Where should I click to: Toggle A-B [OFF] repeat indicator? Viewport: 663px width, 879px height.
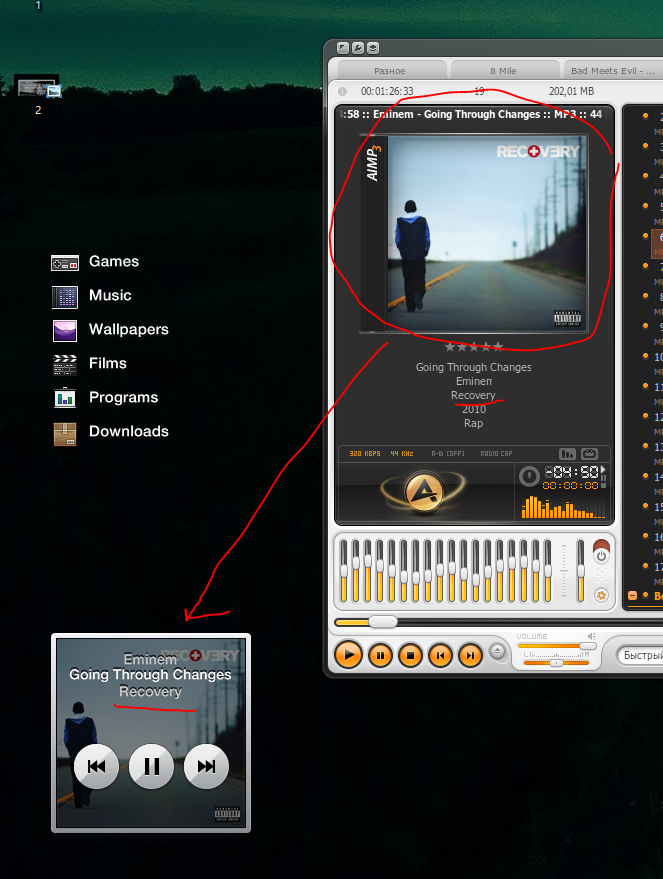[x=447, y=454]
